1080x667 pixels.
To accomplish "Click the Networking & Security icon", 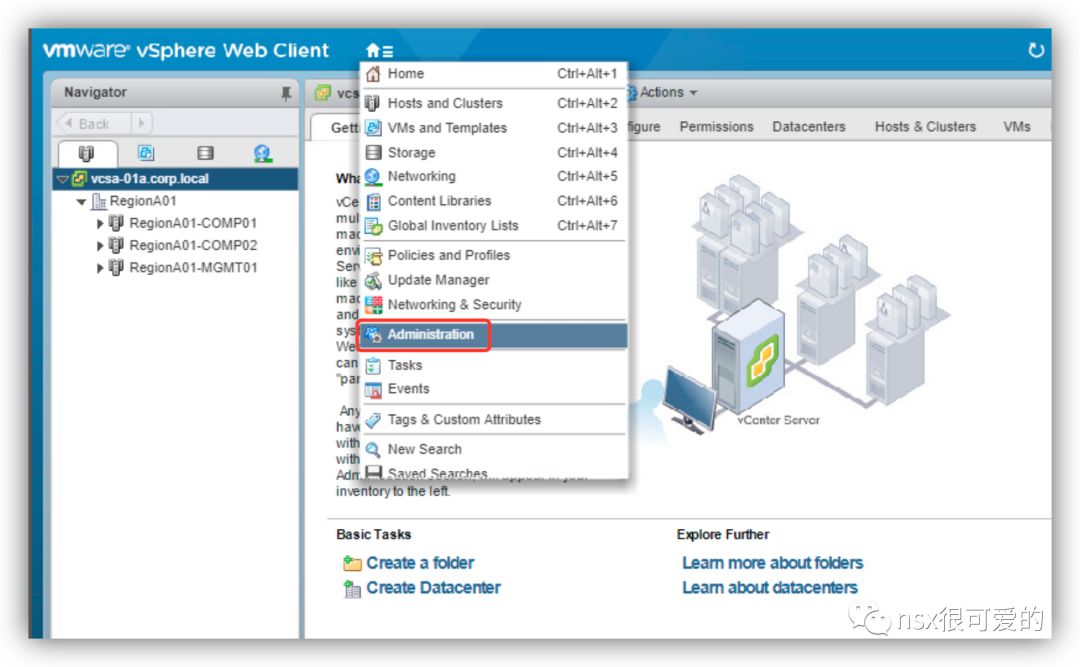I will pos(373,305).
